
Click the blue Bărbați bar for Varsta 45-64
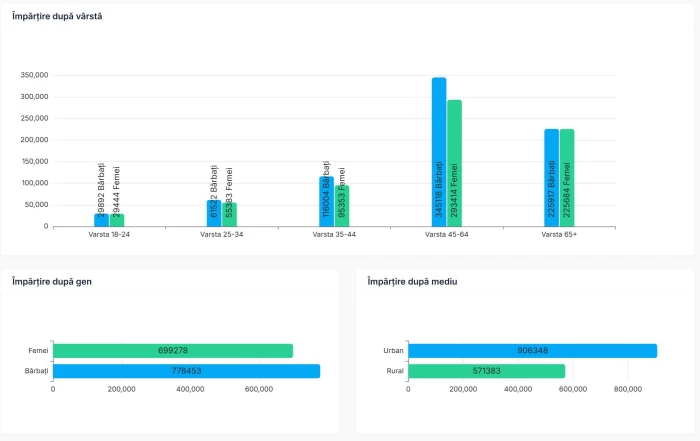point(439,152)
